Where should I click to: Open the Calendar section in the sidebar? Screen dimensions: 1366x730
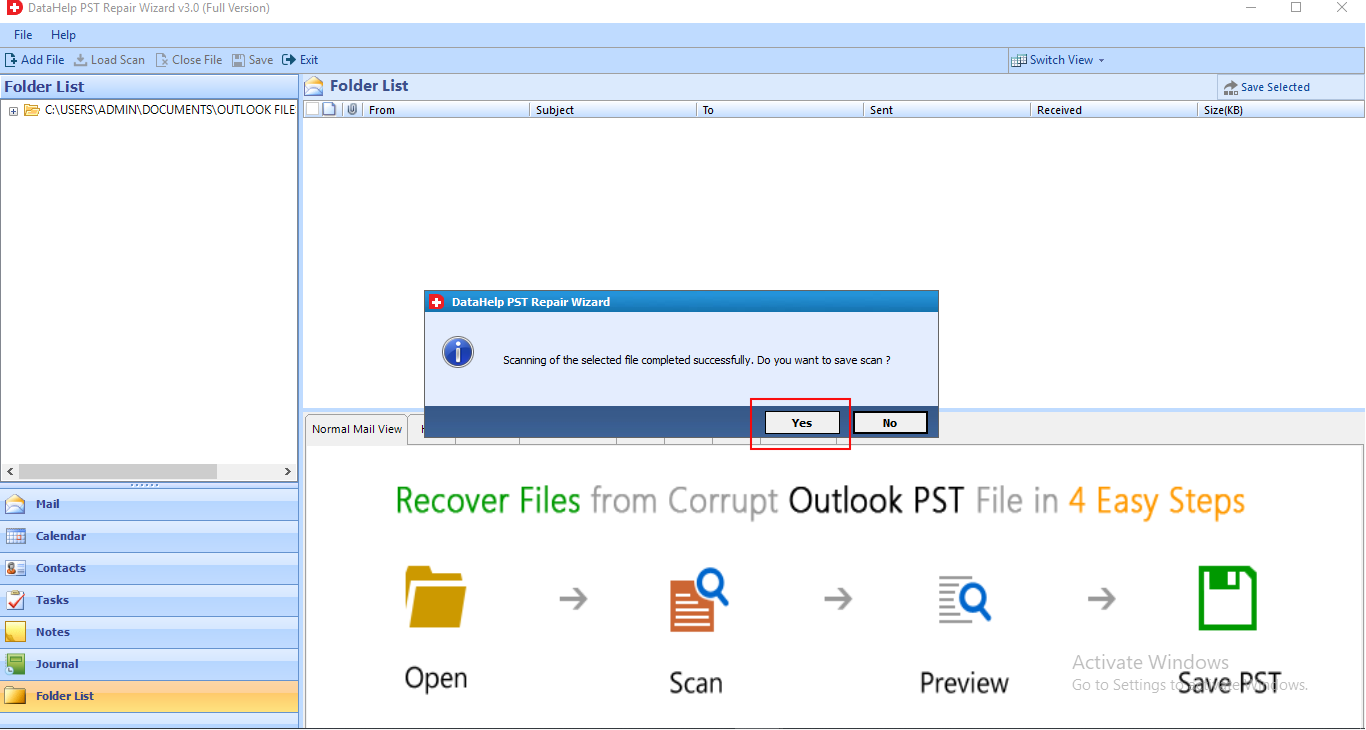149,536
